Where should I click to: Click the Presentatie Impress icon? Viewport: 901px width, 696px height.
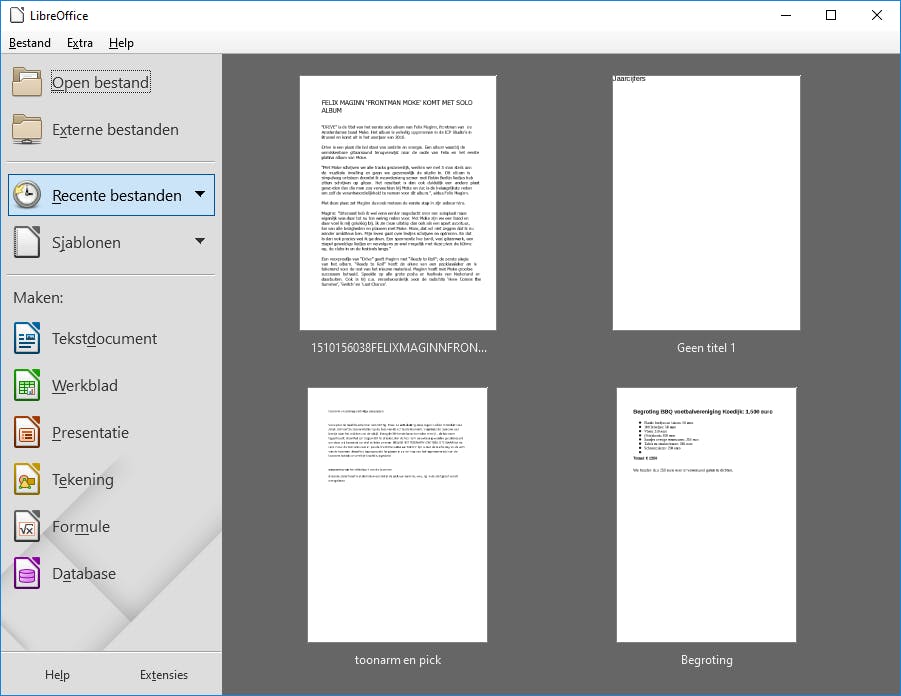click(x=27, y=432)
